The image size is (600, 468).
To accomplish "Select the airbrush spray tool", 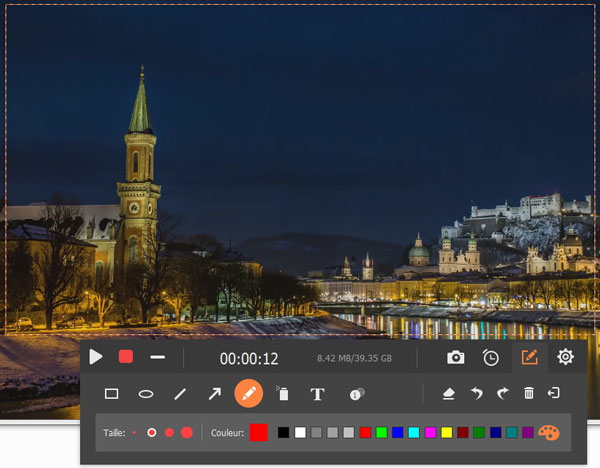I will [283, 394].
